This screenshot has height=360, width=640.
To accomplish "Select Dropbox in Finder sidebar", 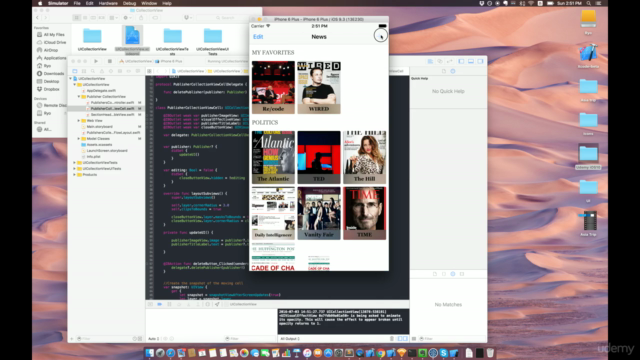I will [48, 89].
